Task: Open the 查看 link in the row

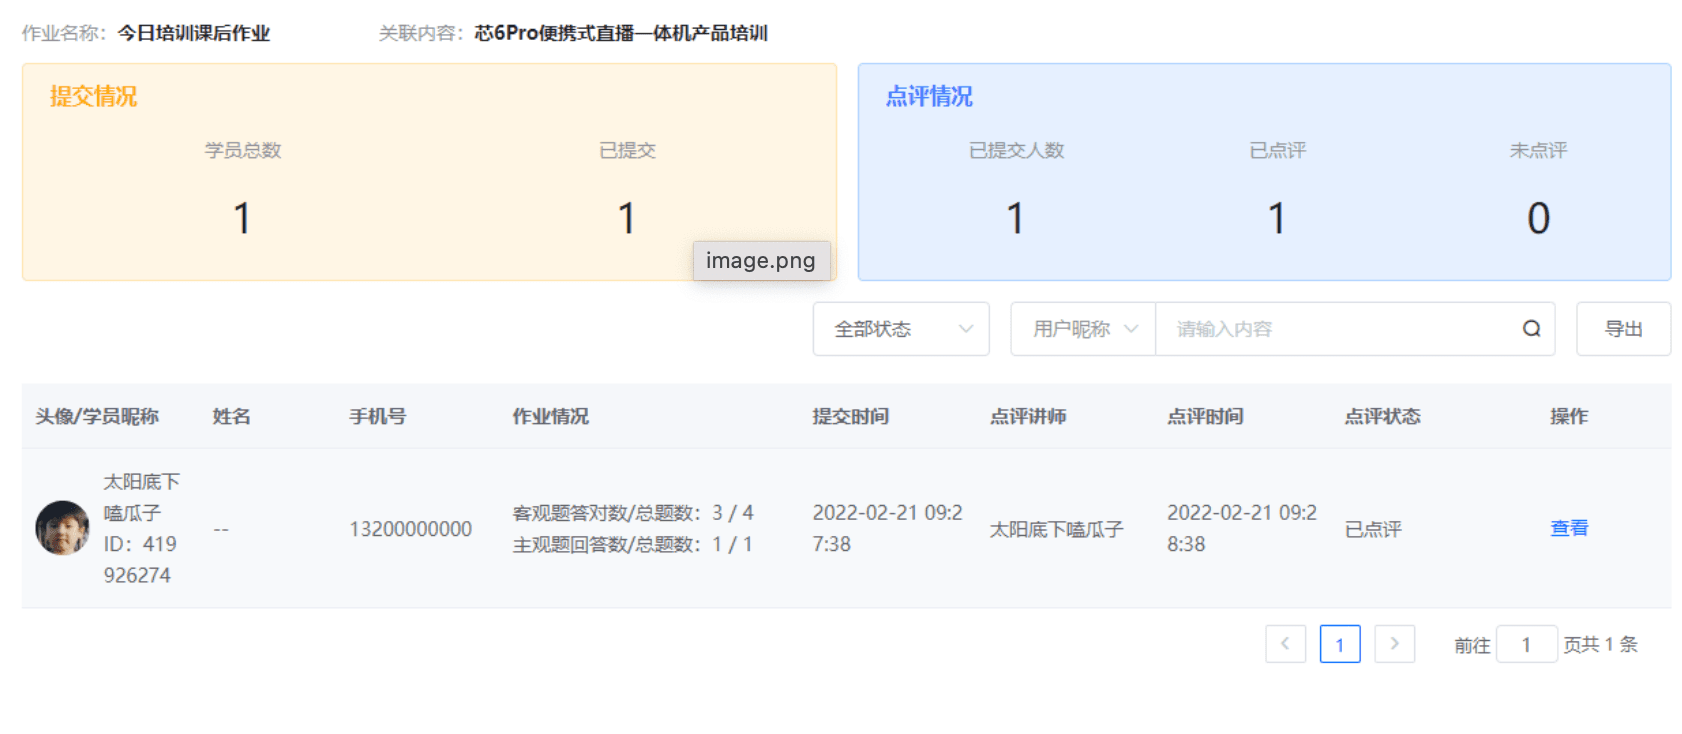Action: (1568, 528)
